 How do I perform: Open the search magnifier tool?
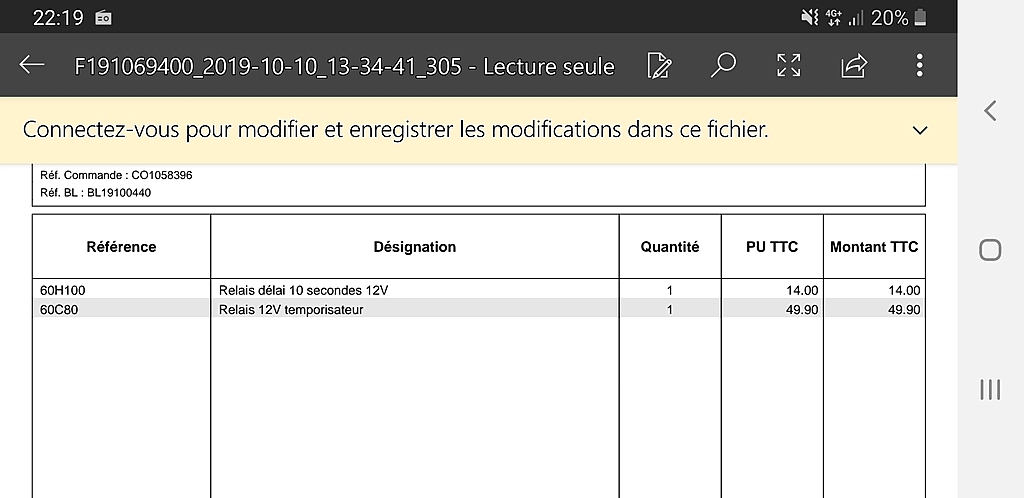(x=724, y=65)
